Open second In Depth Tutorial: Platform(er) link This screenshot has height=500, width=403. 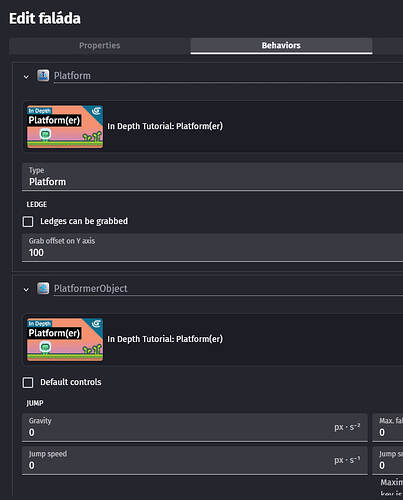point(165,339)
